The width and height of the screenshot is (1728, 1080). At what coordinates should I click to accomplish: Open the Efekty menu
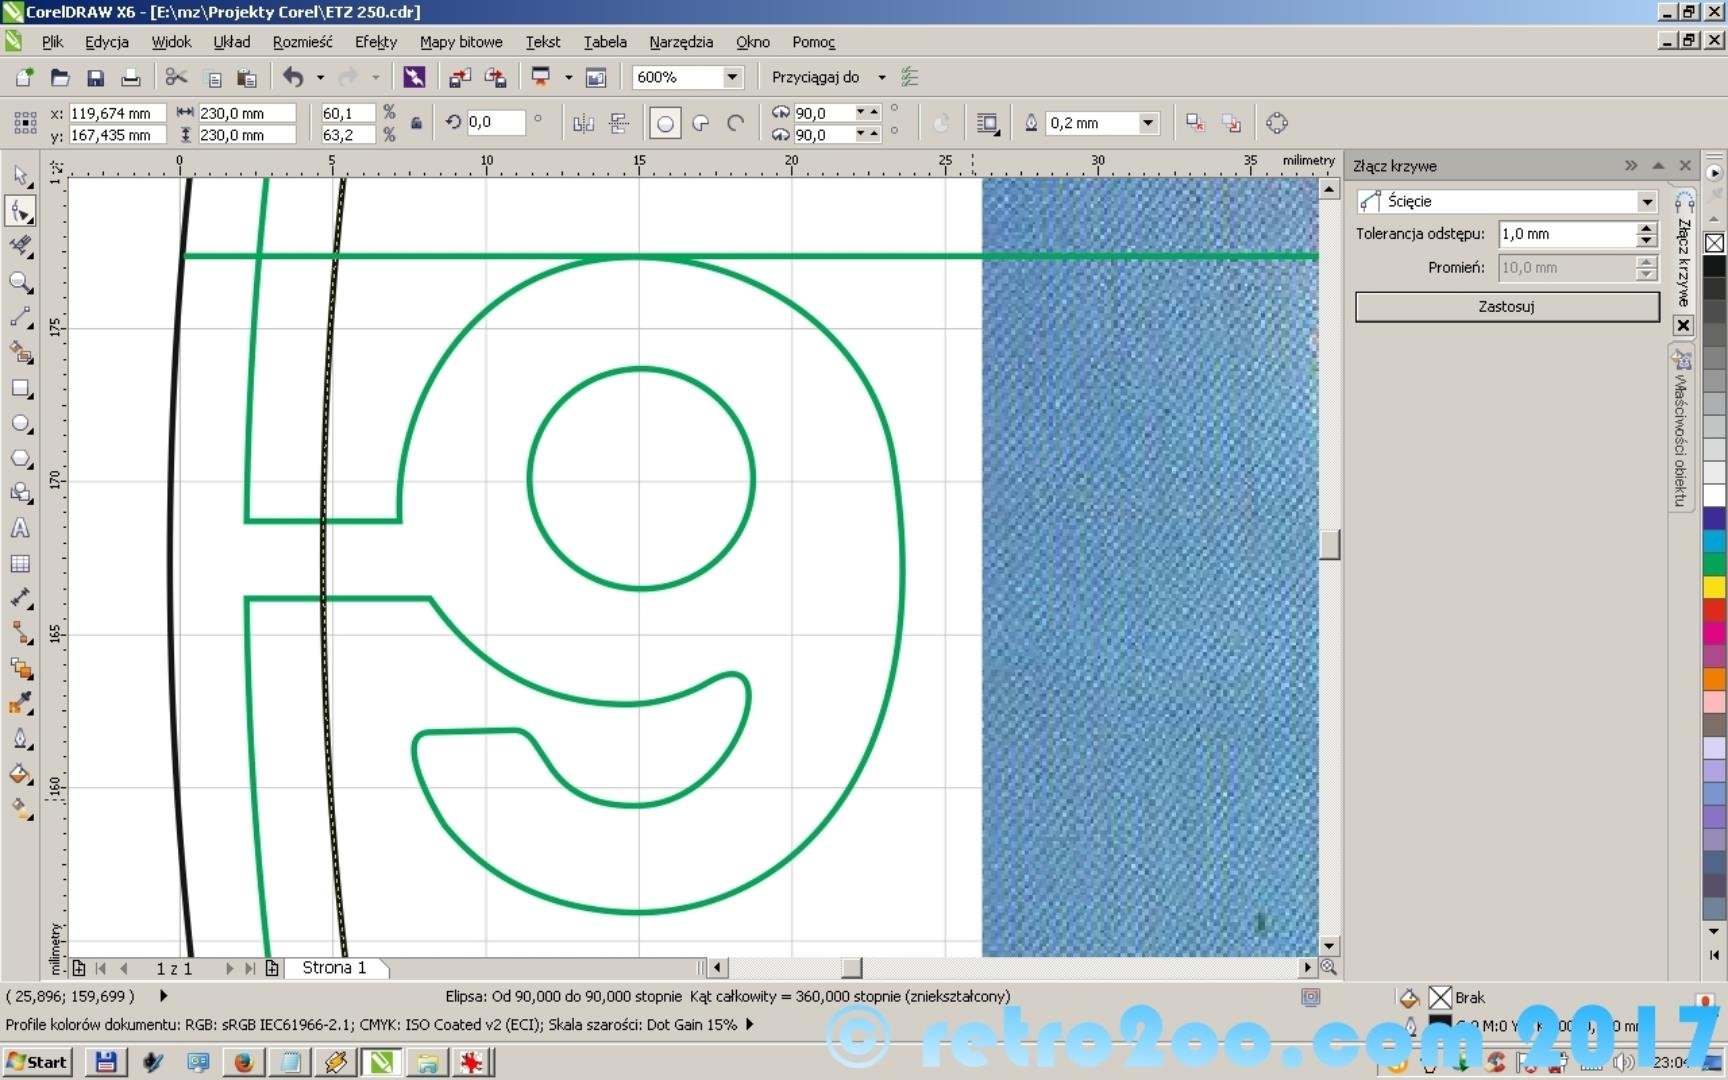375,42
